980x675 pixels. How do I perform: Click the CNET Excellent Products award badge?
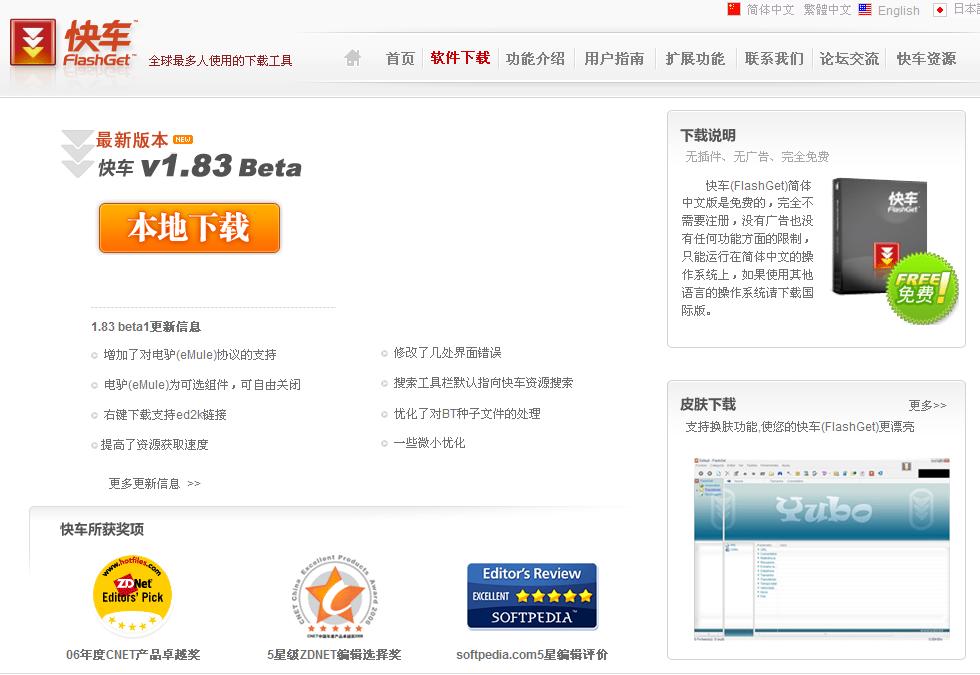pos(335,597)
